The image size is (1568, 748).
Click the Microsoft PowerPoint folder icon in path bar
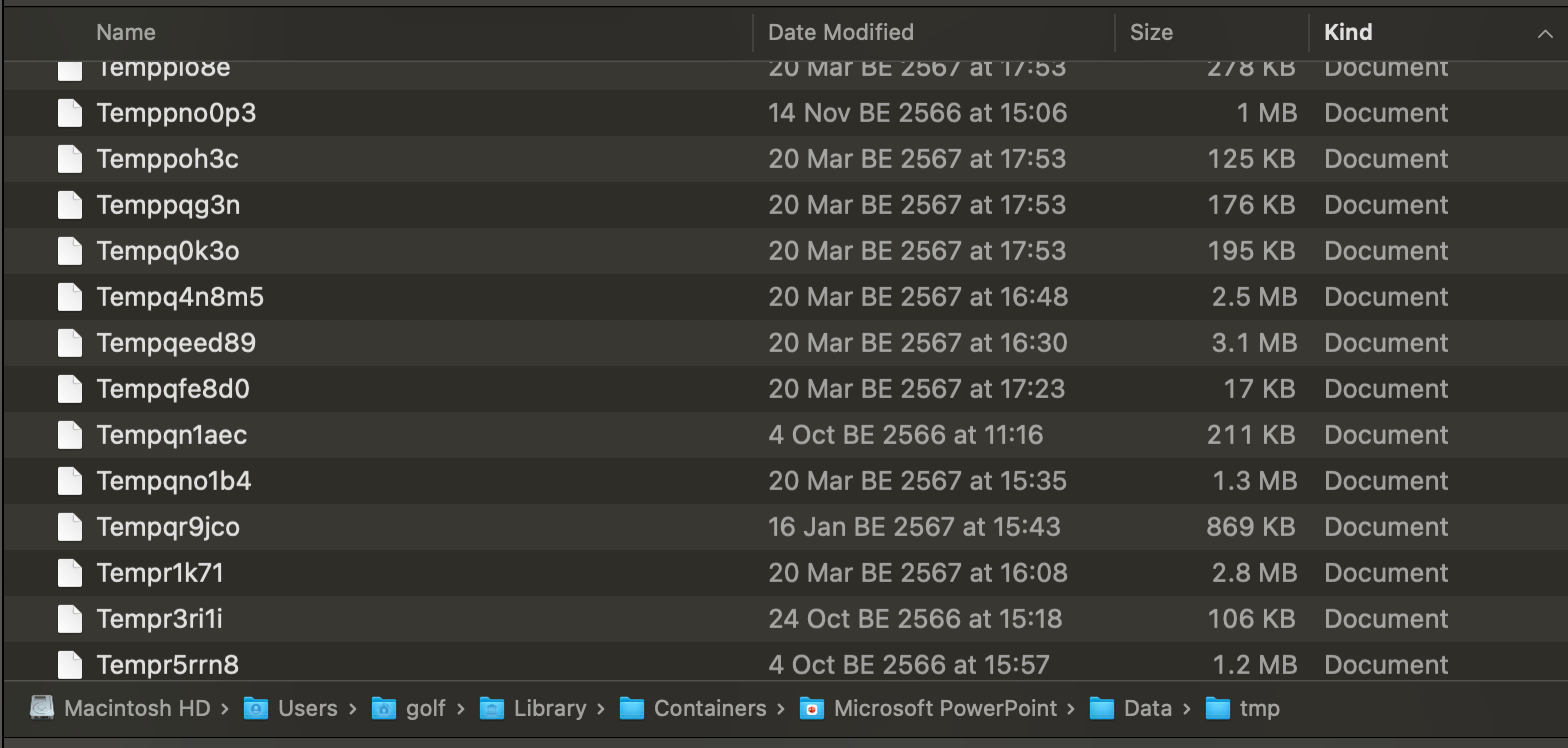coord(811,708)
